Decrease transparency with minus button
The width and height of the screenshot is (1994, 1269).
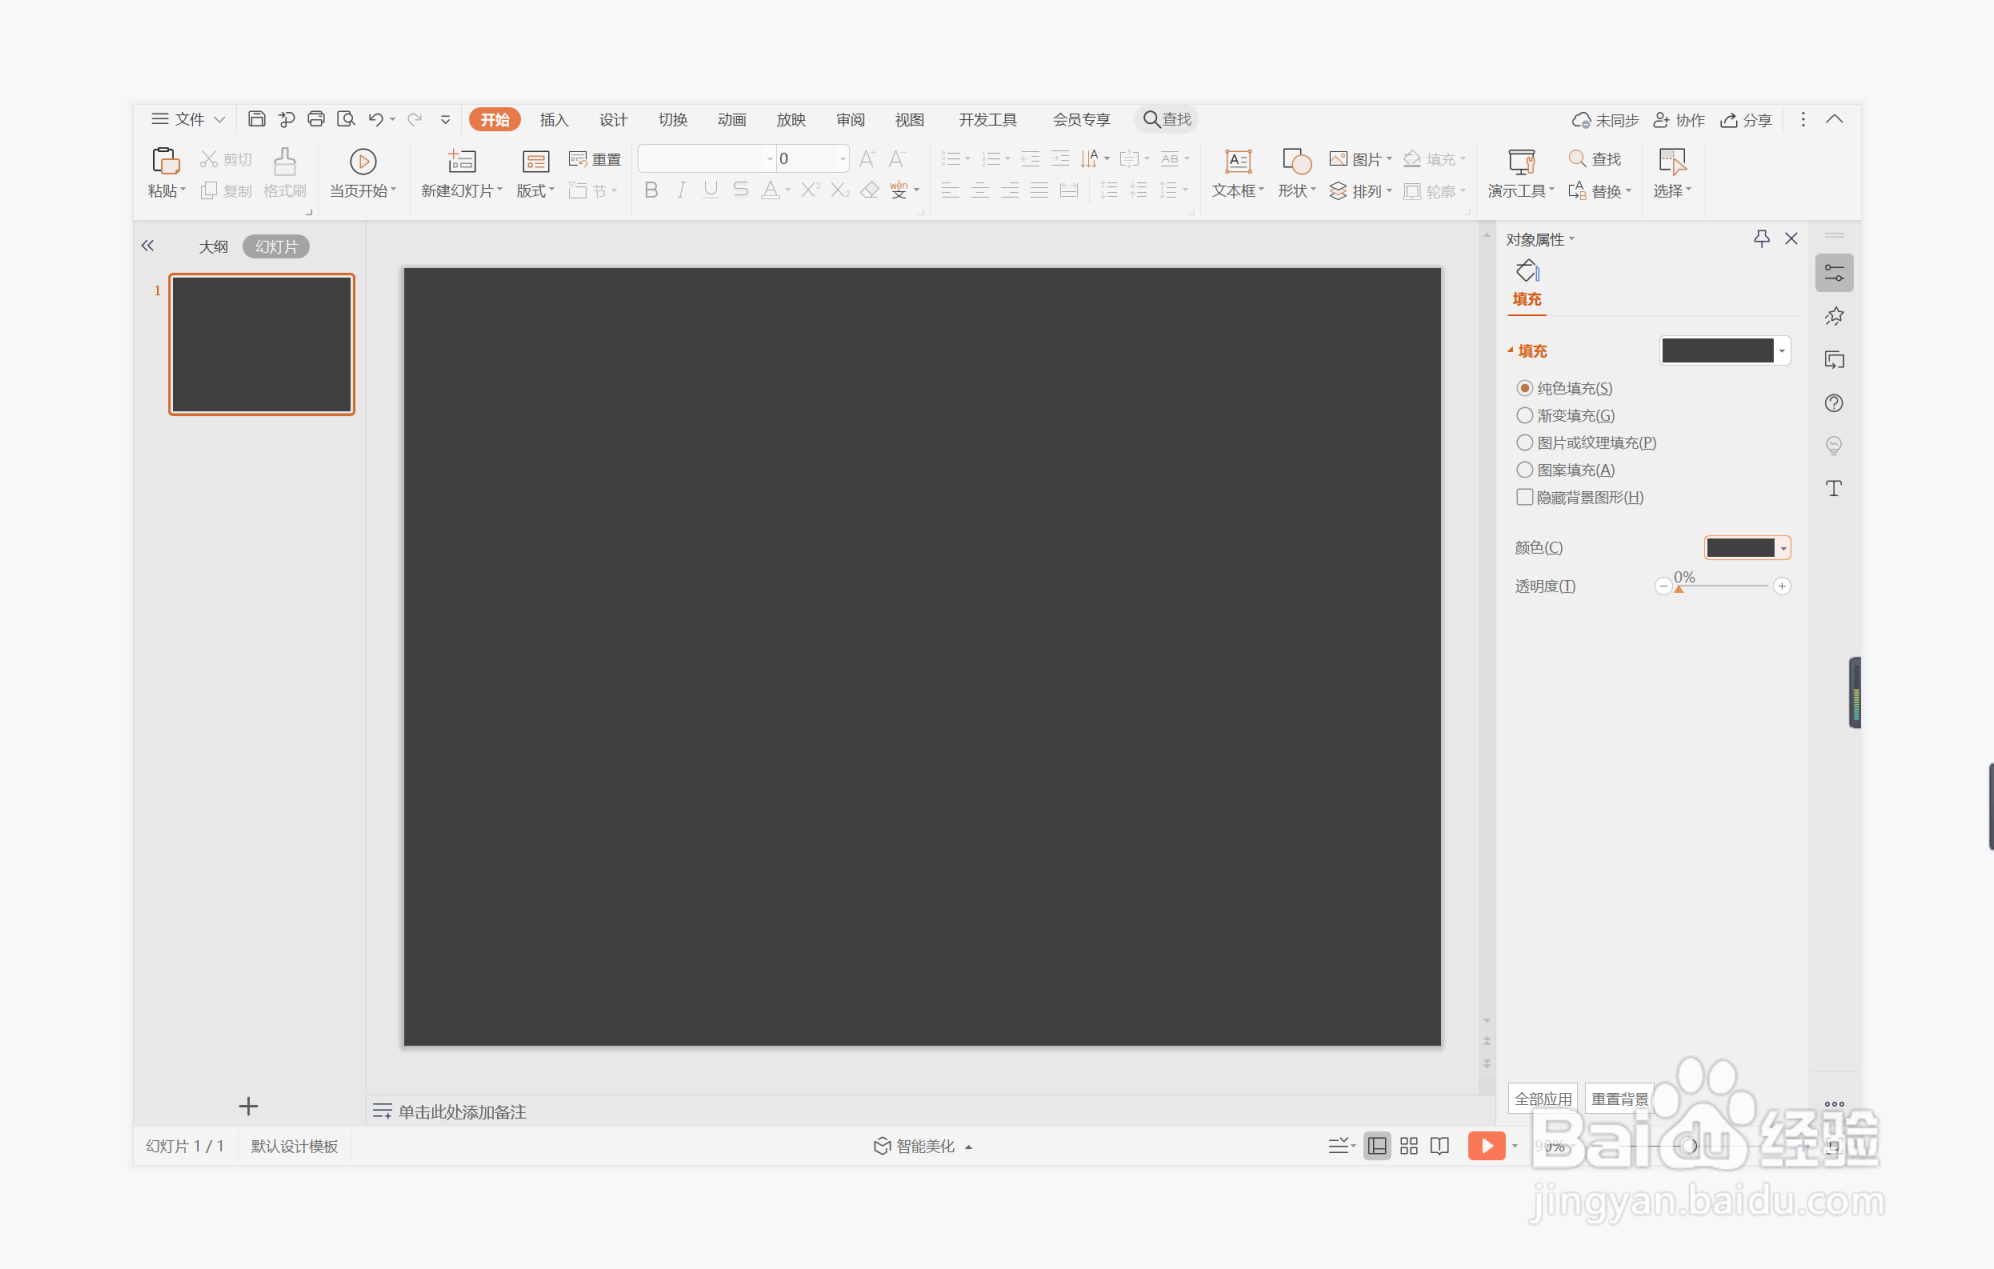[x=1663, y=586]
